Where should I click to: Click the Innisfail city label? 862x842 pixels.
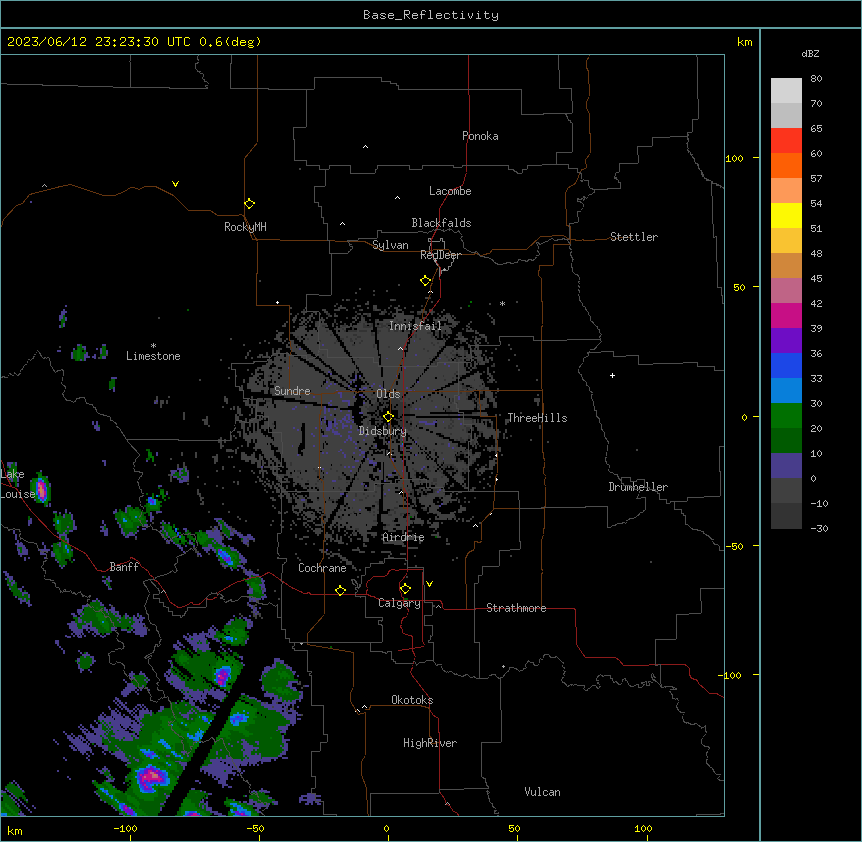(415, 326)
